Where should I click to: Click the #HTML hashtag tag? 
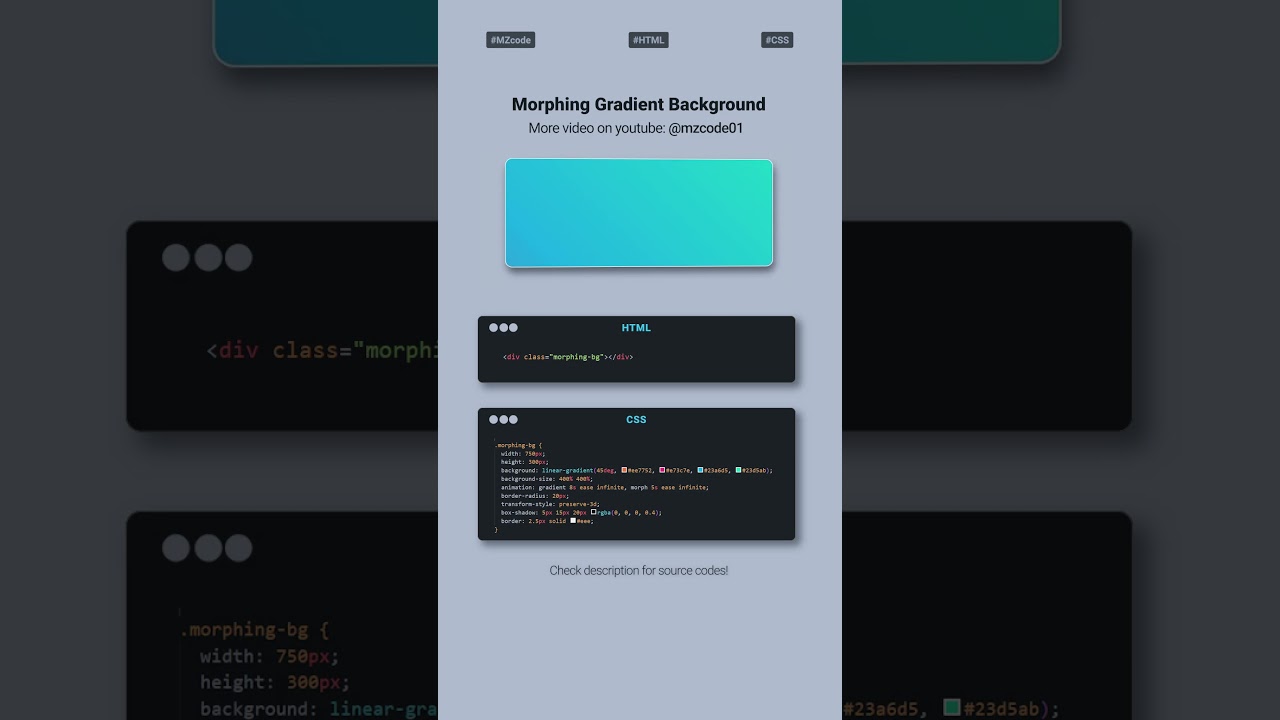[x=649, y=40]
